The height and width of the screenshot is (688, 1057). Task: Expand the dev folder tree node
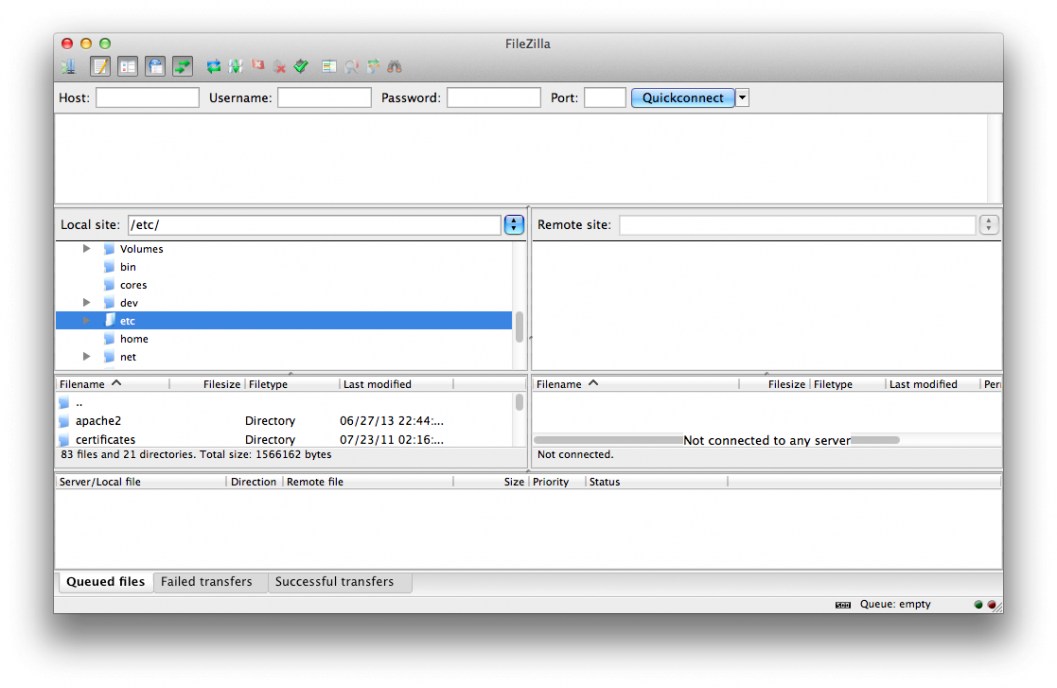pyautogui.click(x=86, y=303)
